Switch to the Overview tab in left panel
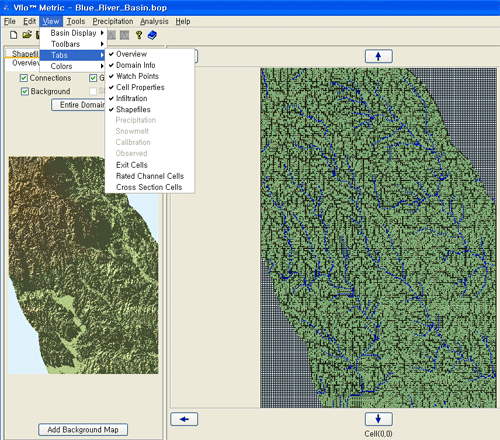This screenshot has height=440, width=500. [23, 63]
